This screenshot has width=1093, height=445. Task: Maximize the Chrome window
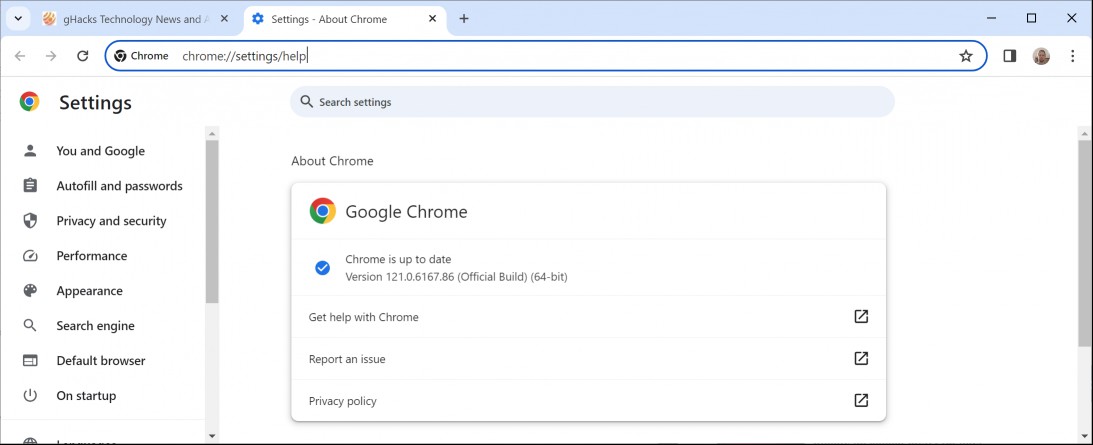click(x=1032, y=19)
